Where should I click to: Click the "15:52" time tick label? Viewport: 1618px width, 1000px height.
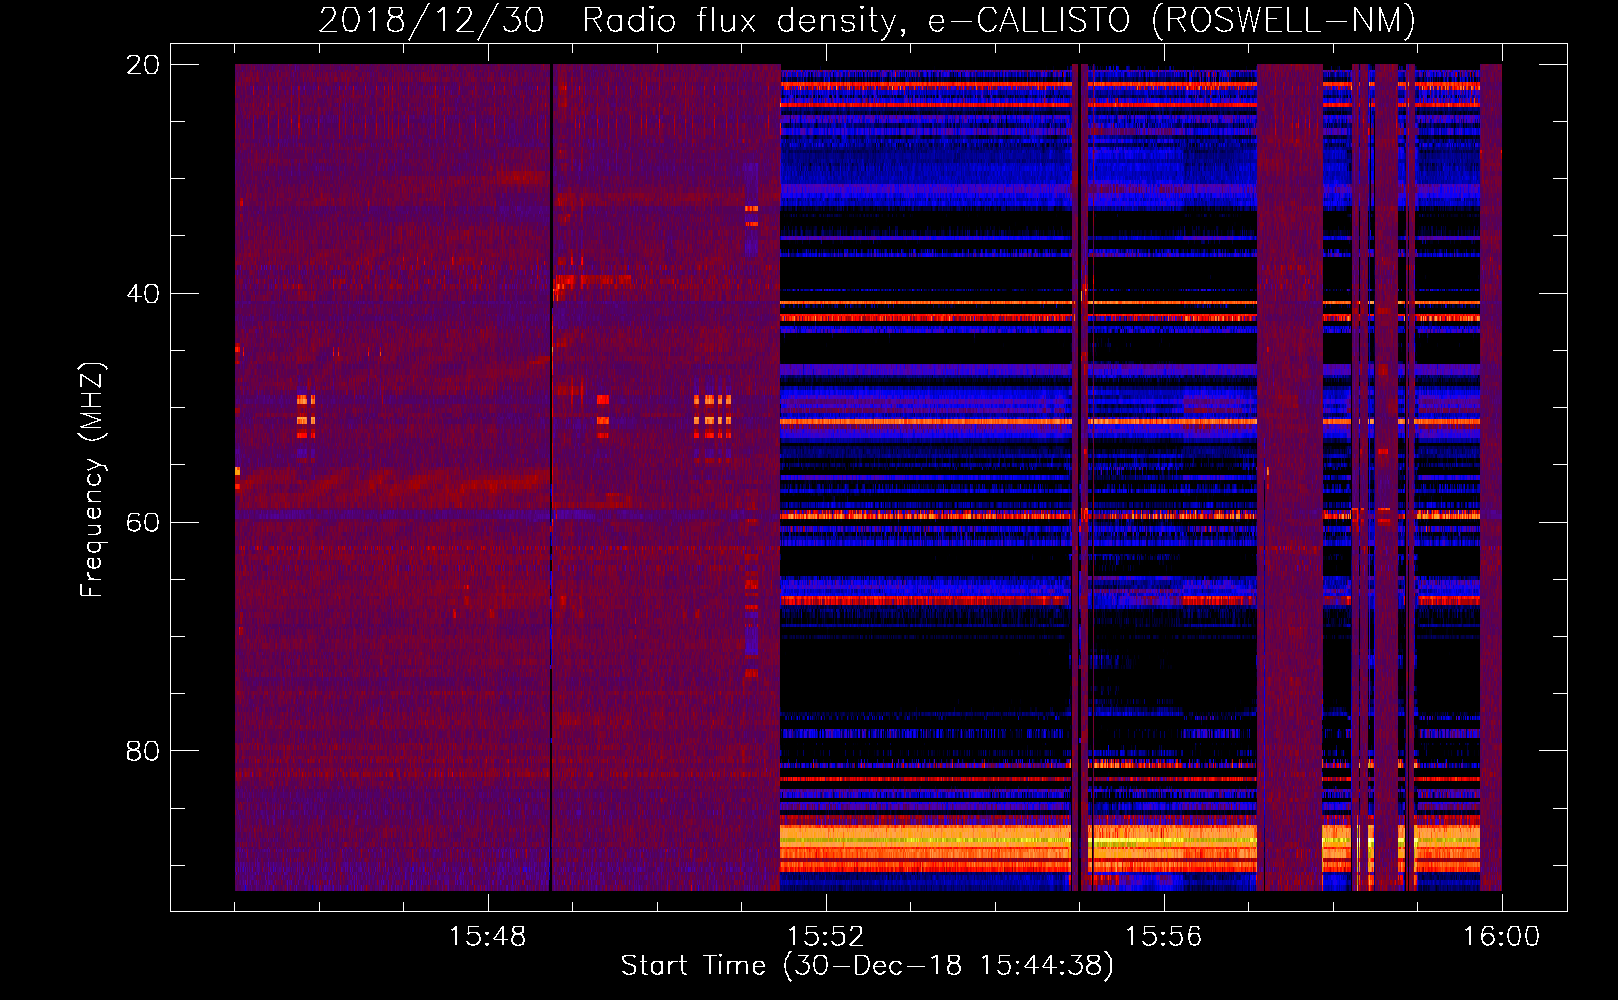(x=825, y=937)
